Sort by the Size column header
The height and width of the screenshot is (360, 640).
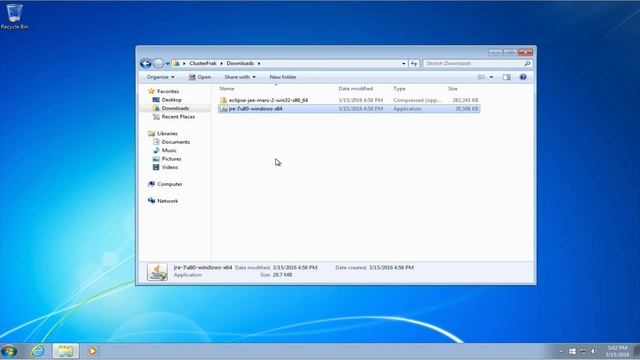coord(453,89)
